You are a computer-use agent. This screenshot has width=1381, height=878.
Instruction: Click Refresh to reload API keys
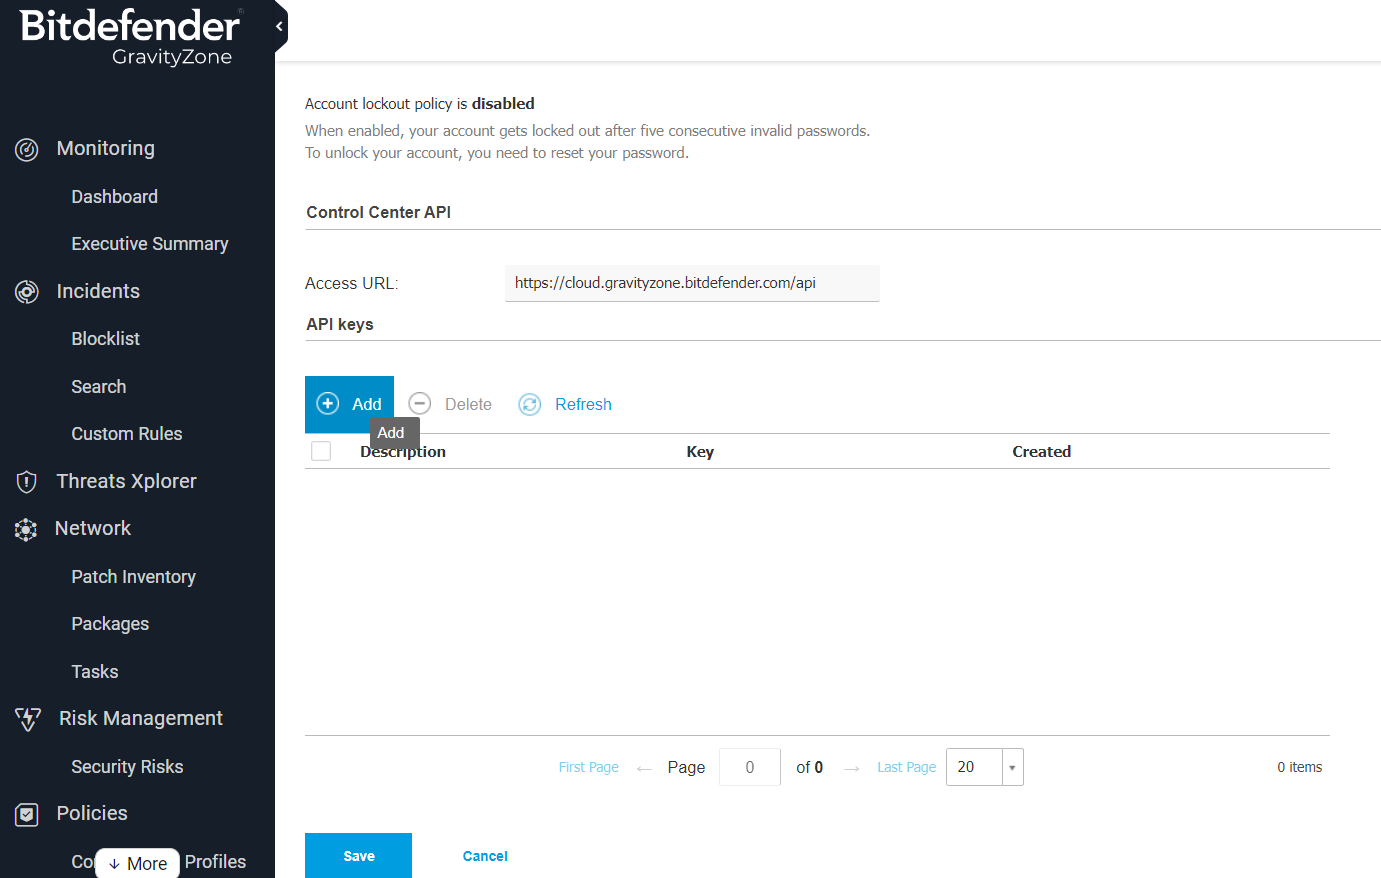(583, 404)
